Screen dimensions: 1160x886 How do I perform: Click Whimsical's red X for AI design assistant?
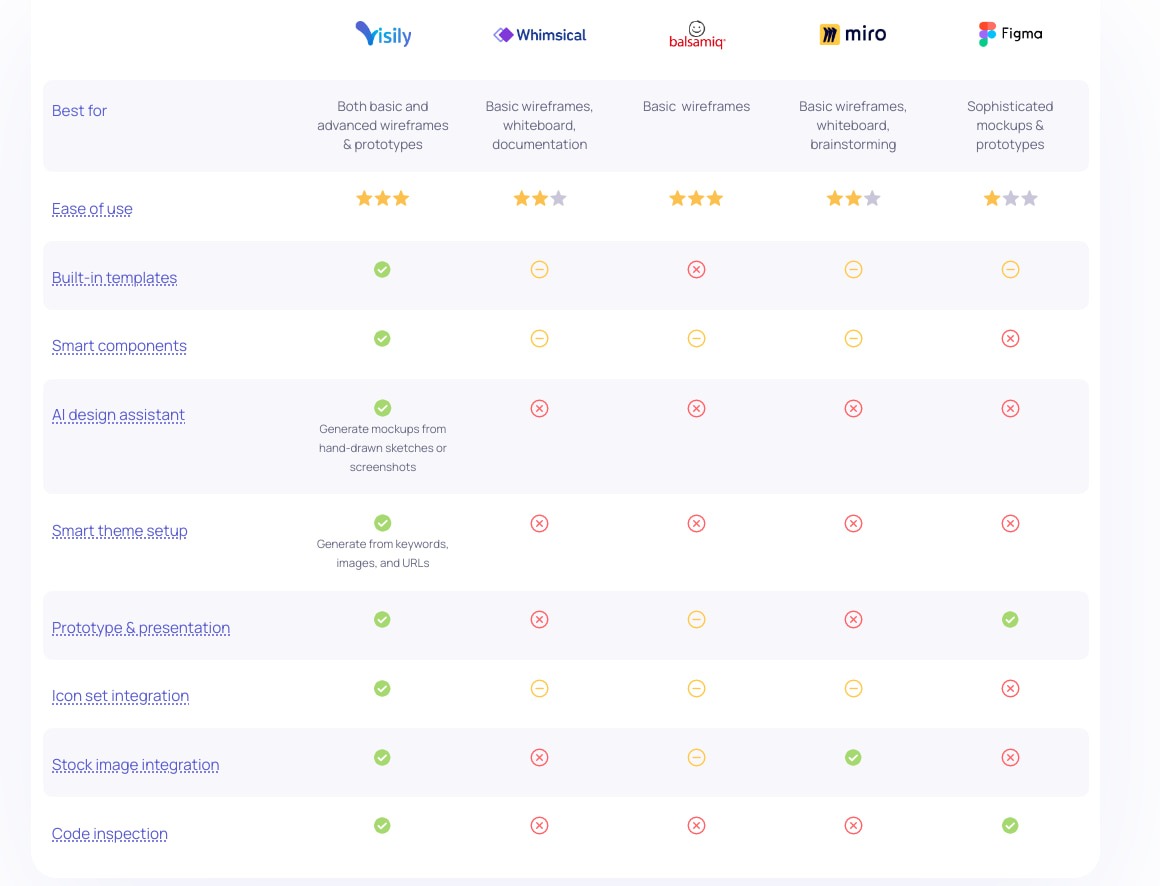tap(539, 408)
